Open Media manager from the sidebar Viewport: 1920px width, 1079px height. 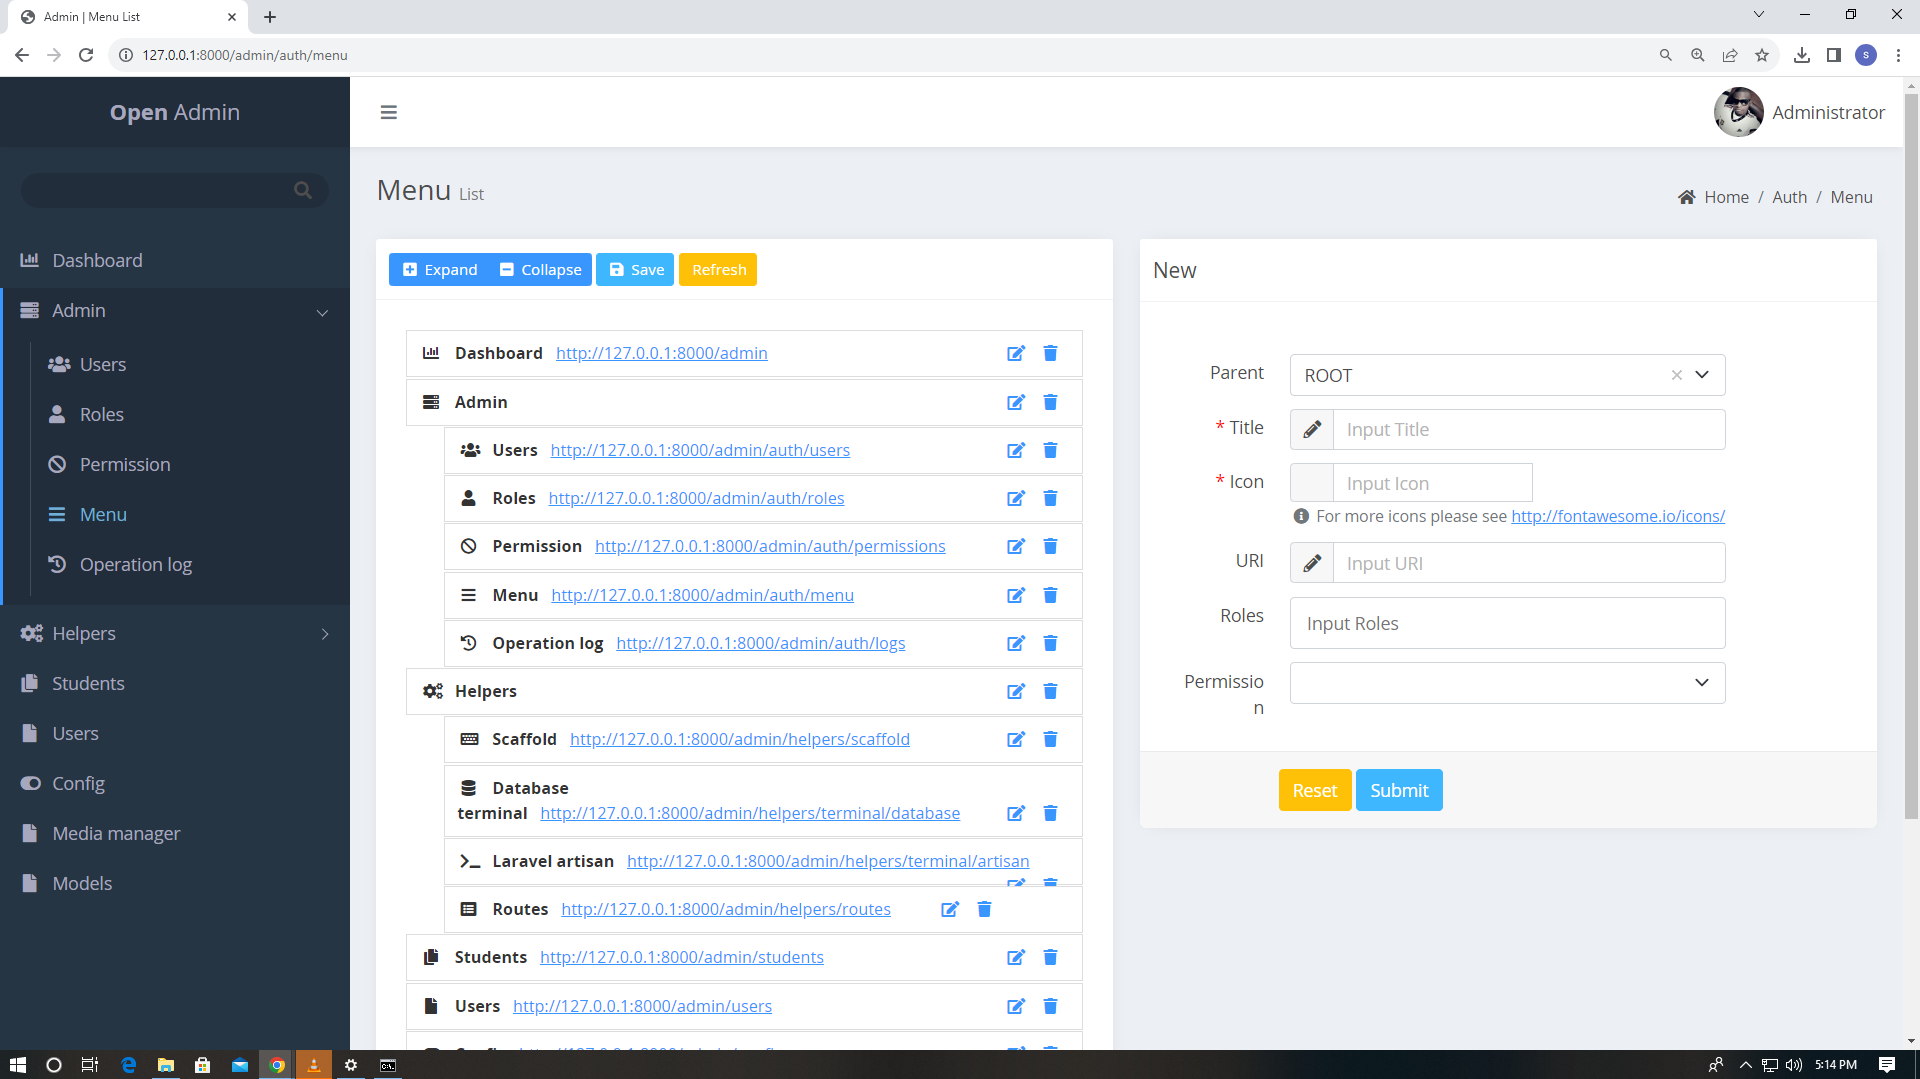pos(116,832)
